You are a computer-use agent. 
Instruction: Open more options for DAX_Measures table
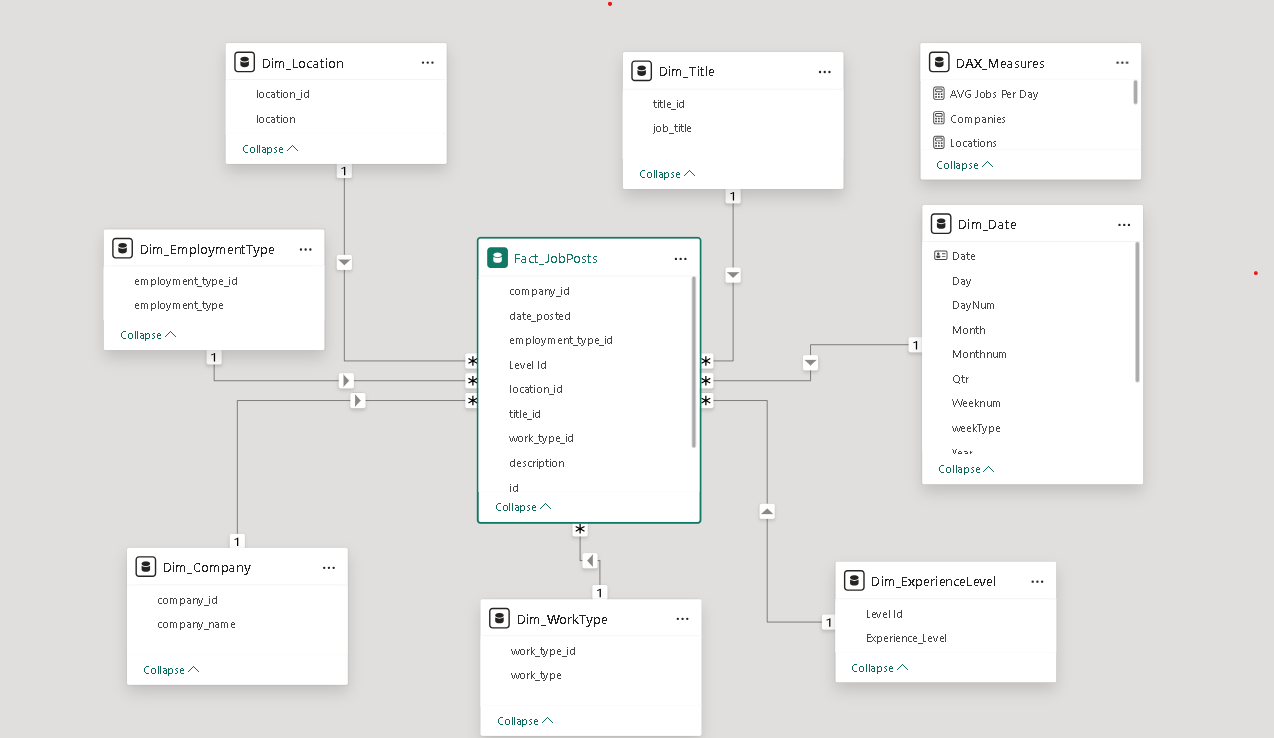pos(1123,62)
